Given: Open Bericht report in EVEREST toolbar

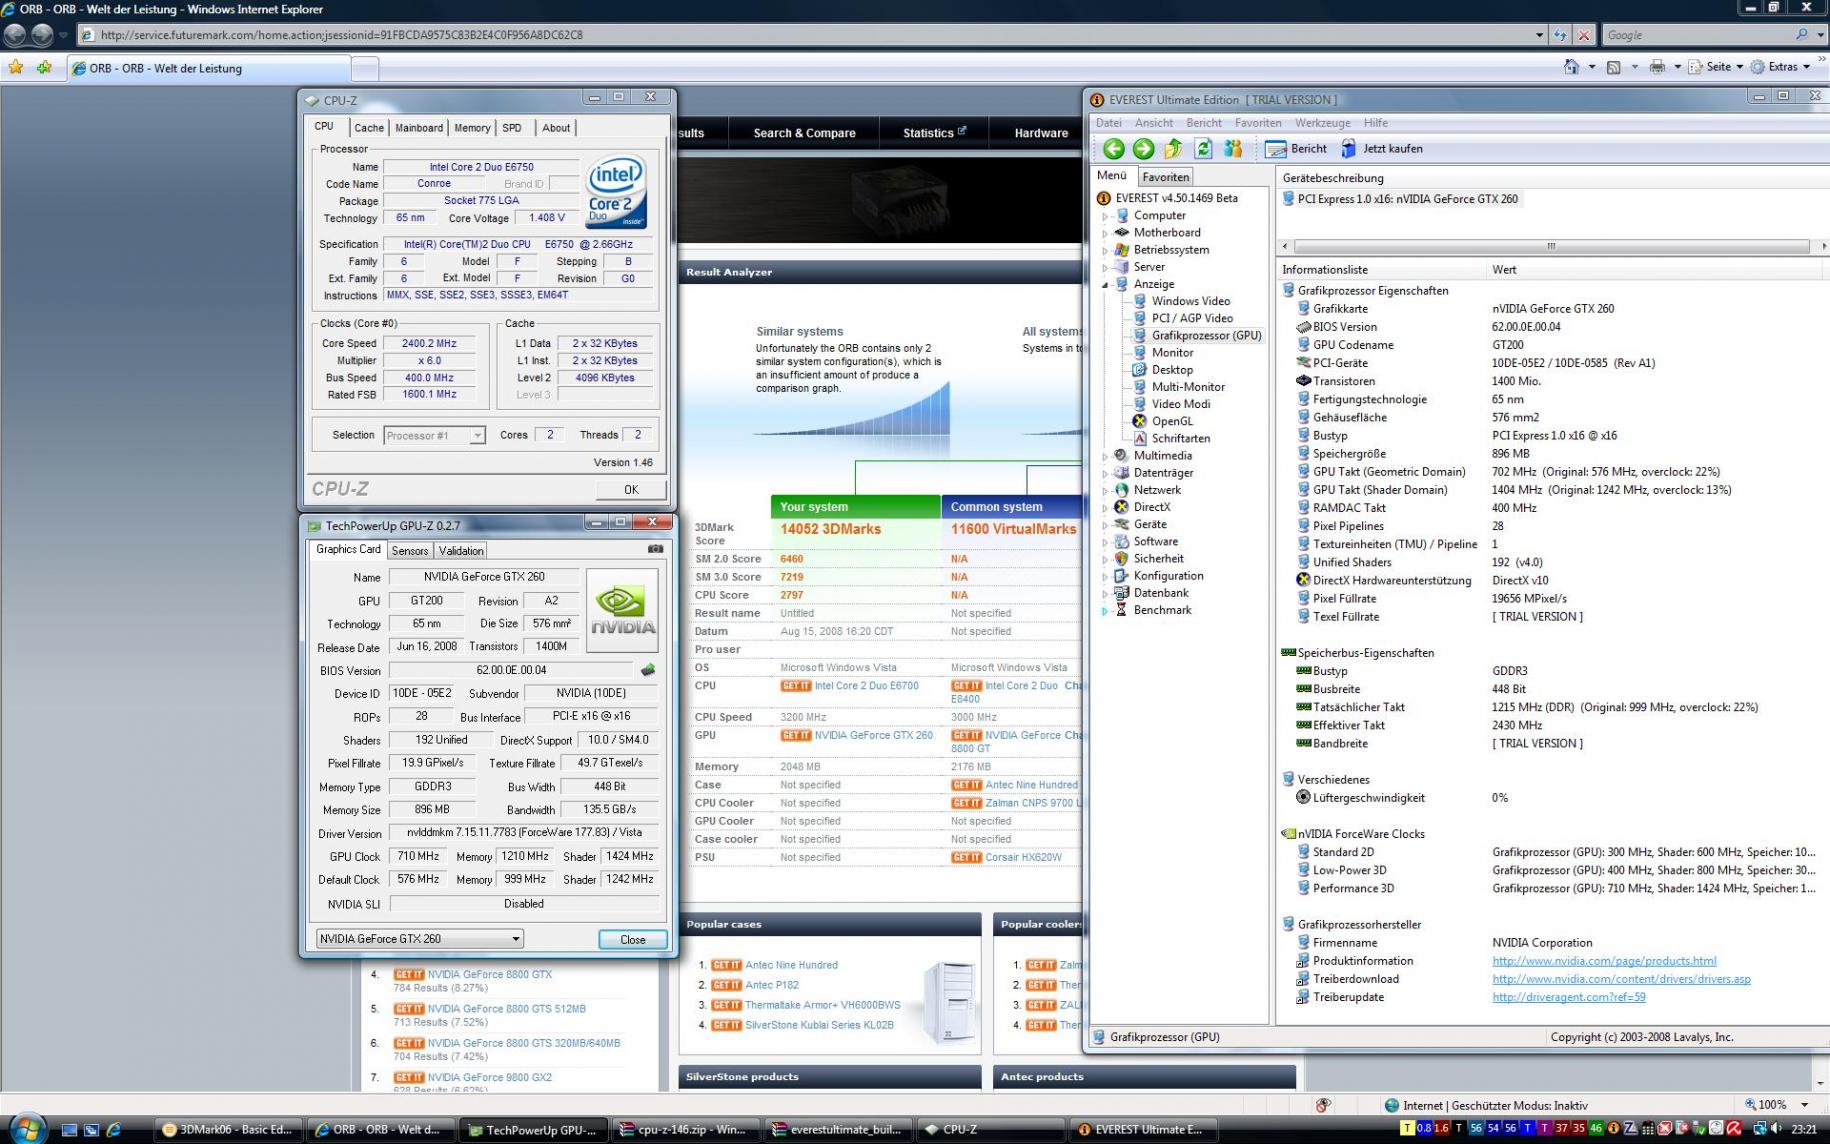Looking at the screenshot, I should pos(1296,149).
